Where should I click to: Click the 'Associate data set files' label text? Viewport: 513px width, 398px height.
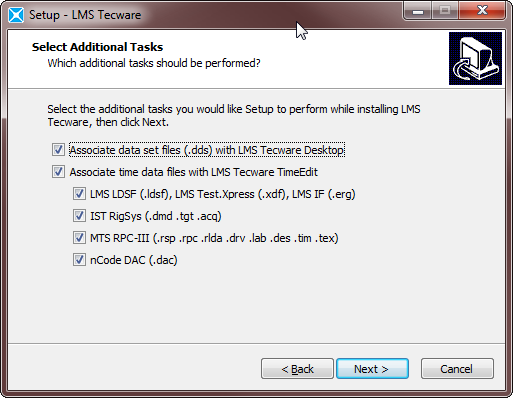click(x=207, y=150)
